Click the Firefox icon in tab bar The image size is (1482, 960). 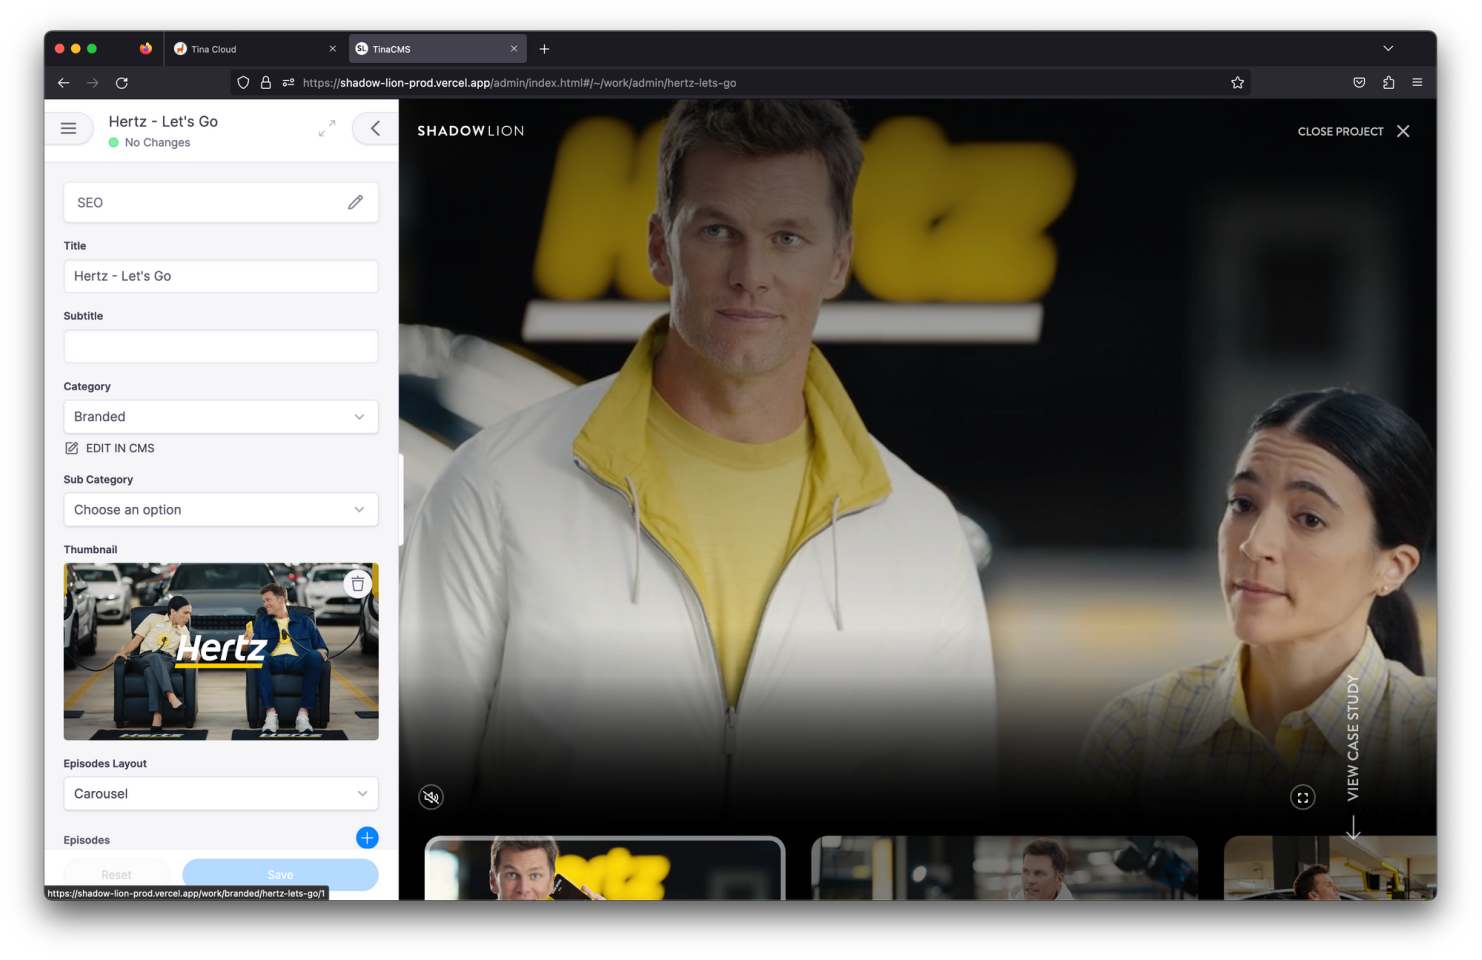146,48
